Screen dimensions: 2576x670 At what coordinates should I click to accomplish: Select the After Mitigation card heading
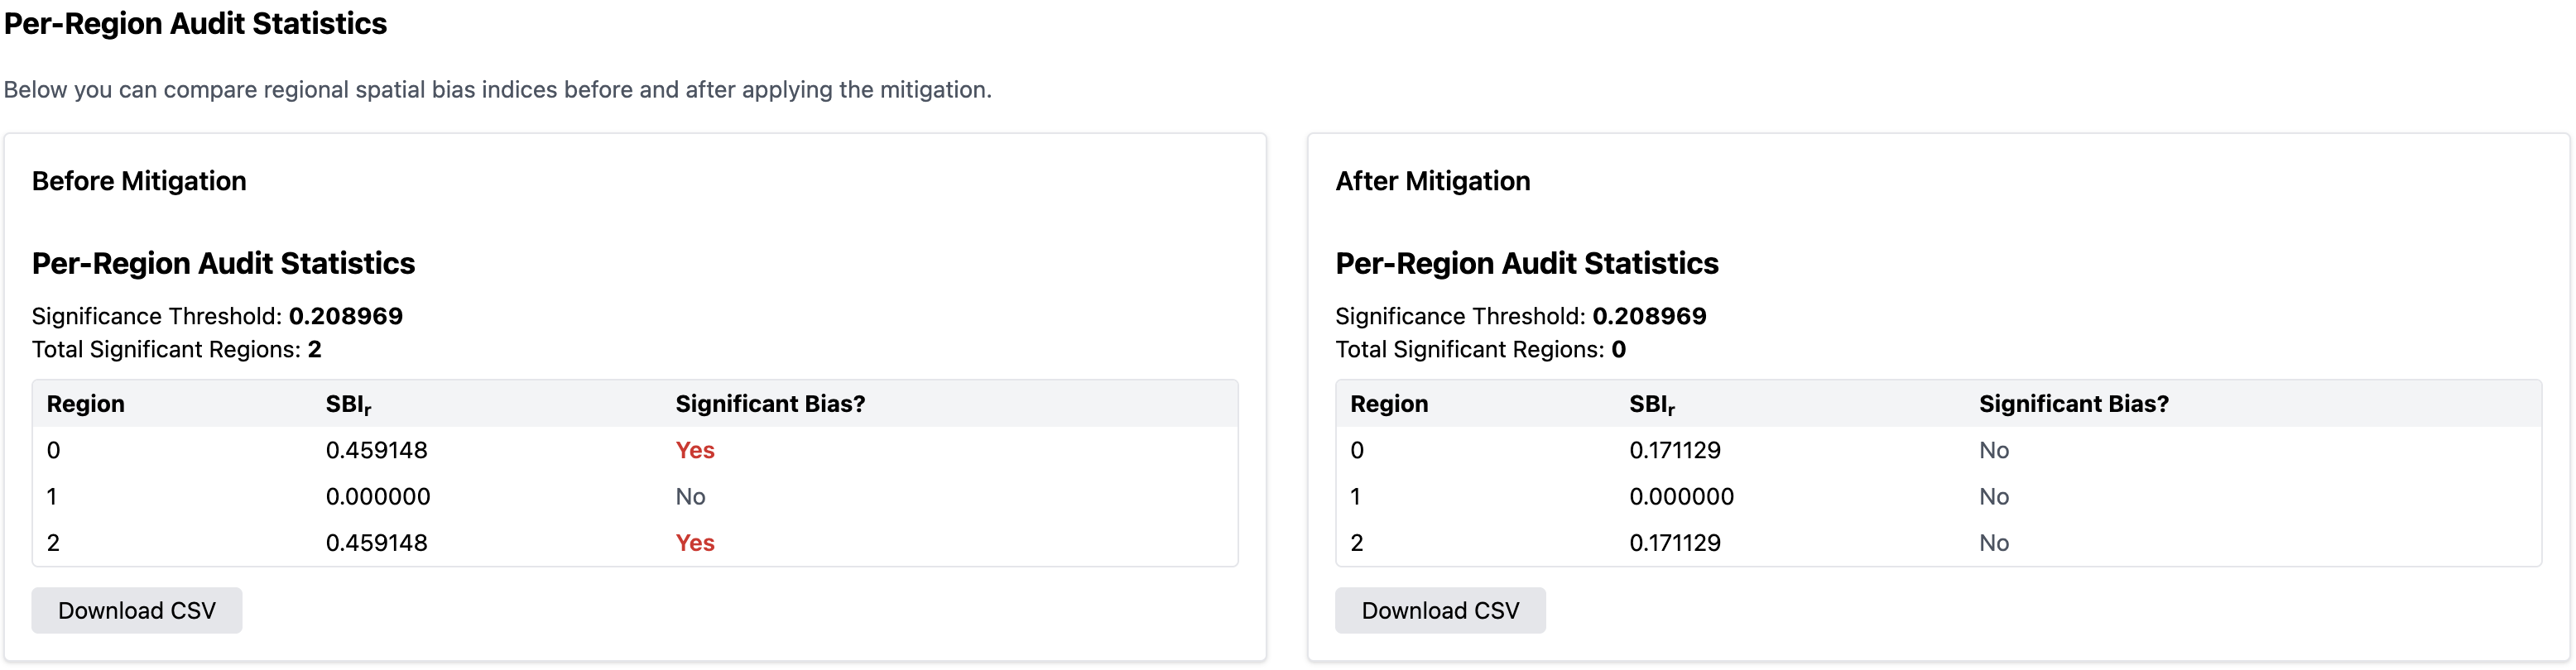1432,181
